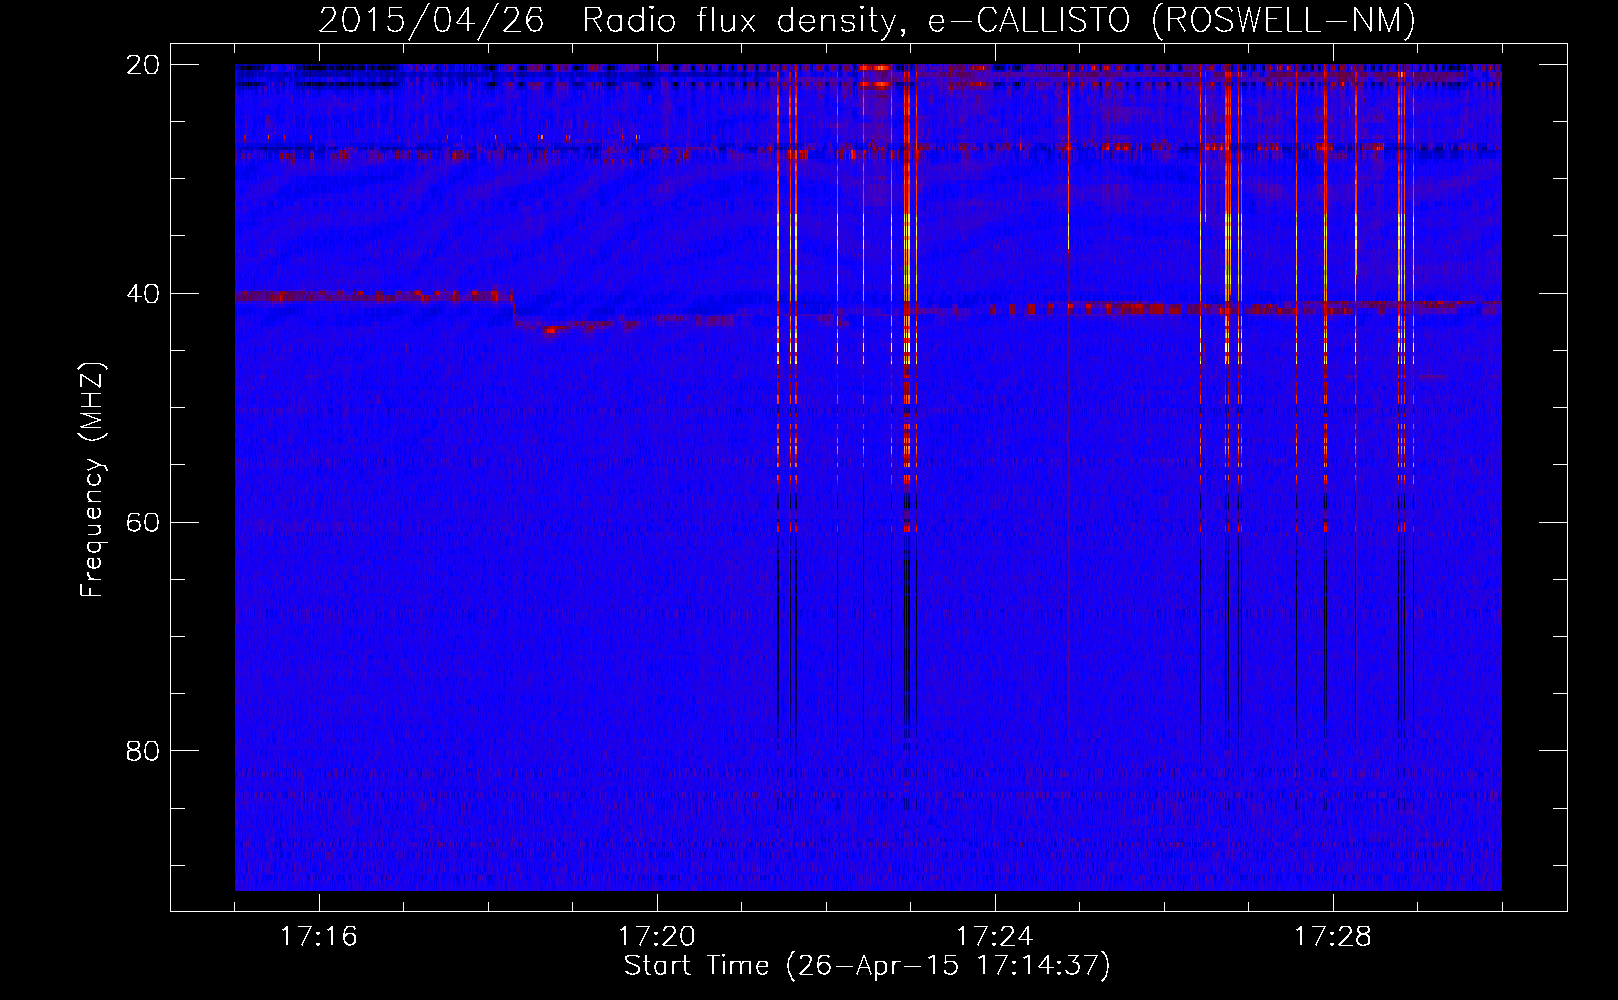Select the 80 frequency tick label
The image size is (1618, 1000).
pos(143,751)
